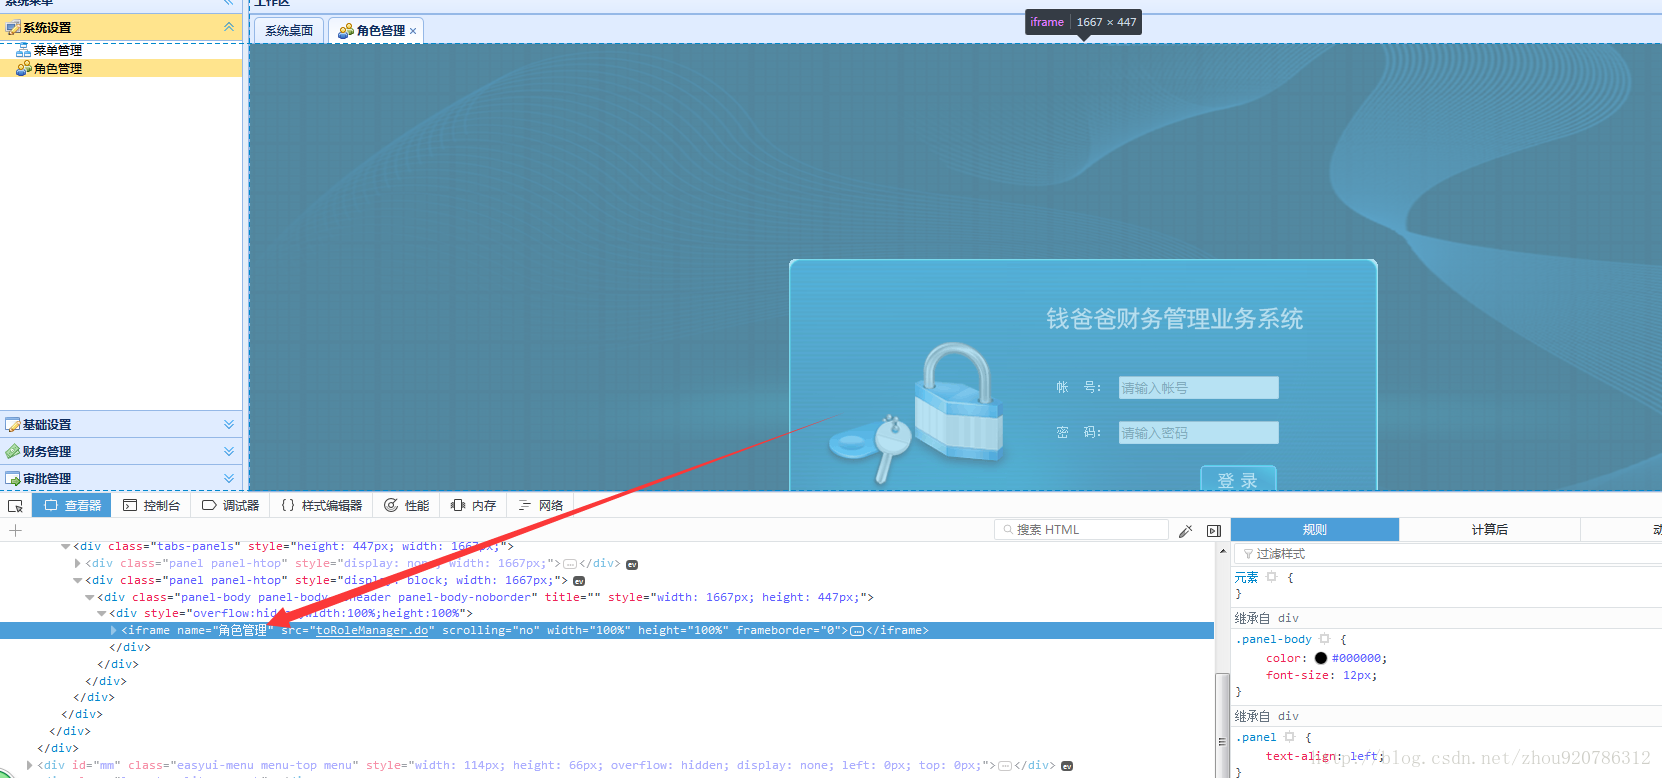Viewport: 1662px width, 778px height.
Task: Collapse the 系统设置 accordion panel
Action: pyautogui.click(x=229, y=27)
